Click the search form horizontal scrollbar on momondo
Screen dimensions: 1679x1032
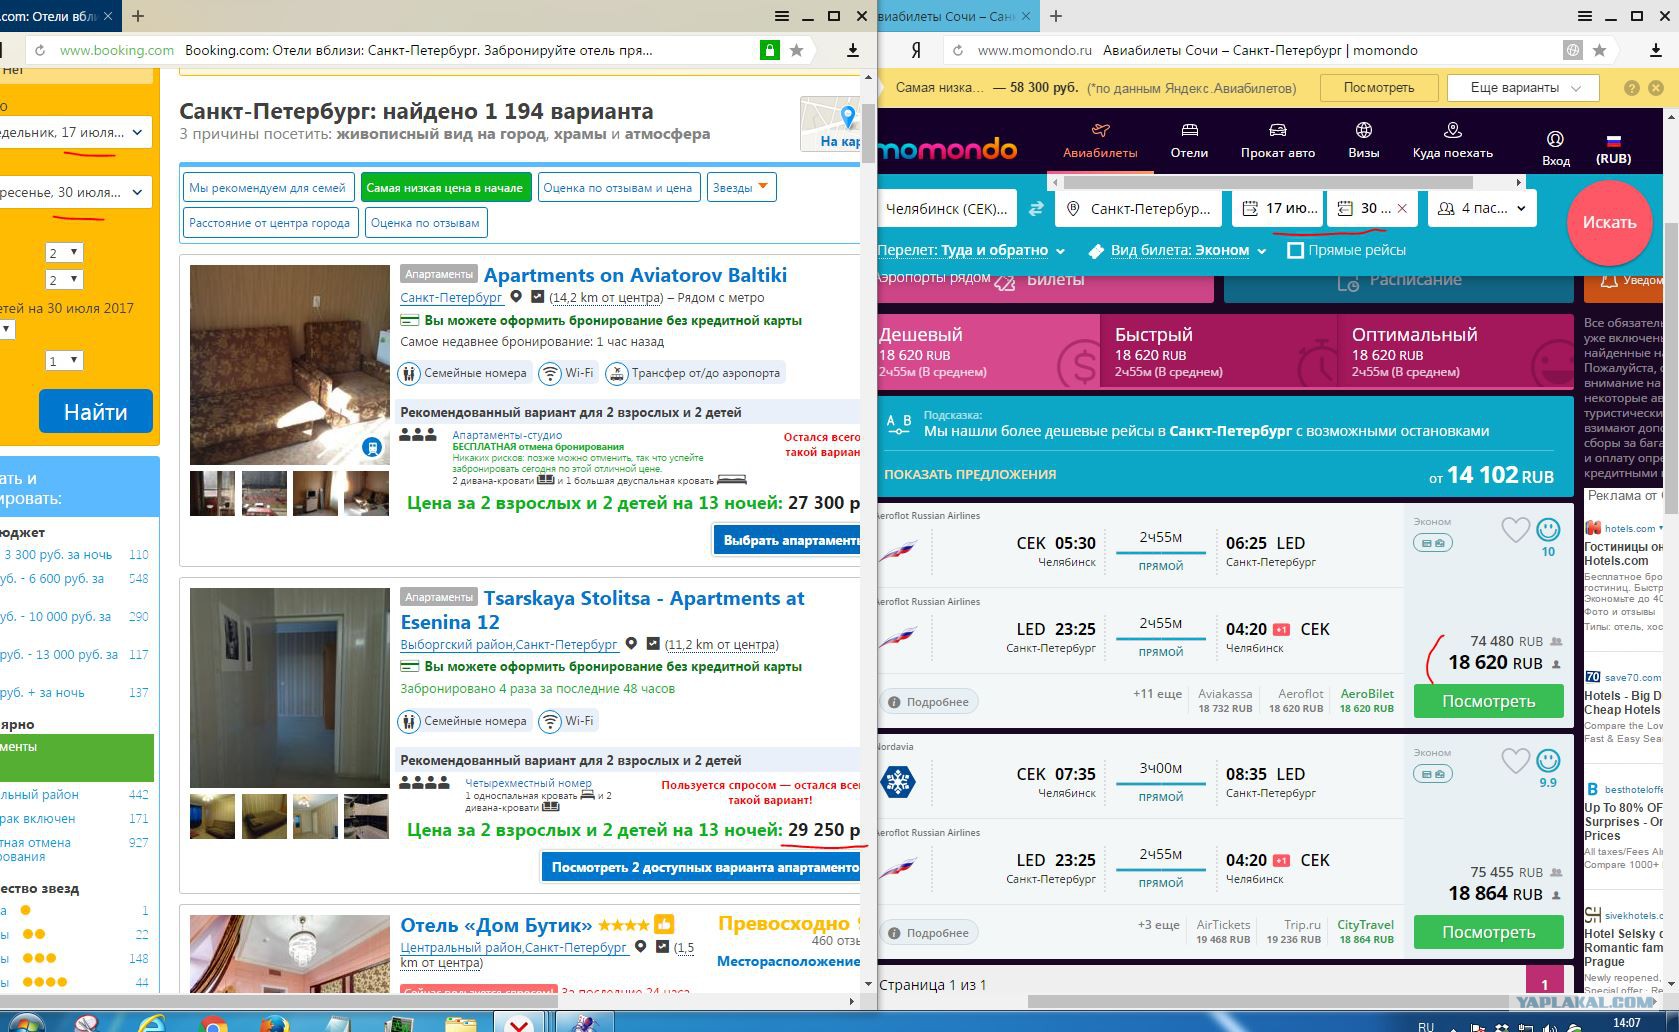(x=1268, y=183)
